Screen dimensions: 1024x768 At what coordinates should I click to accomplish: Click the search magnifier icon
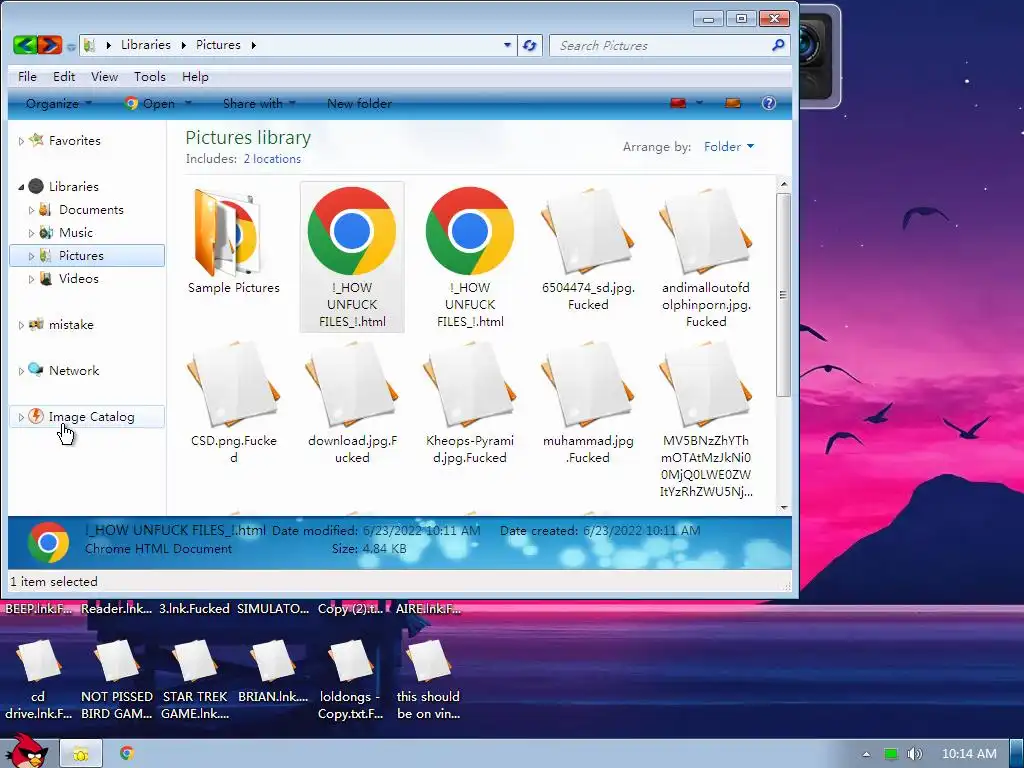tap(778, 45)
